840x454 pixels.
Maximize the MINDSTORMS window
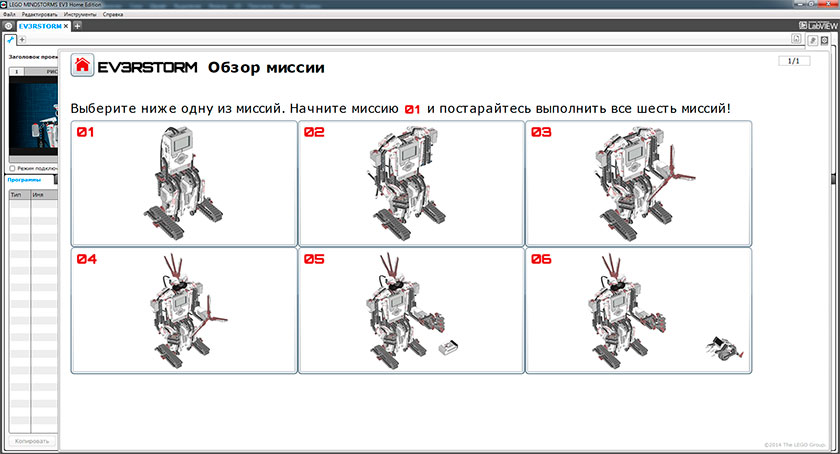point(813,4)
